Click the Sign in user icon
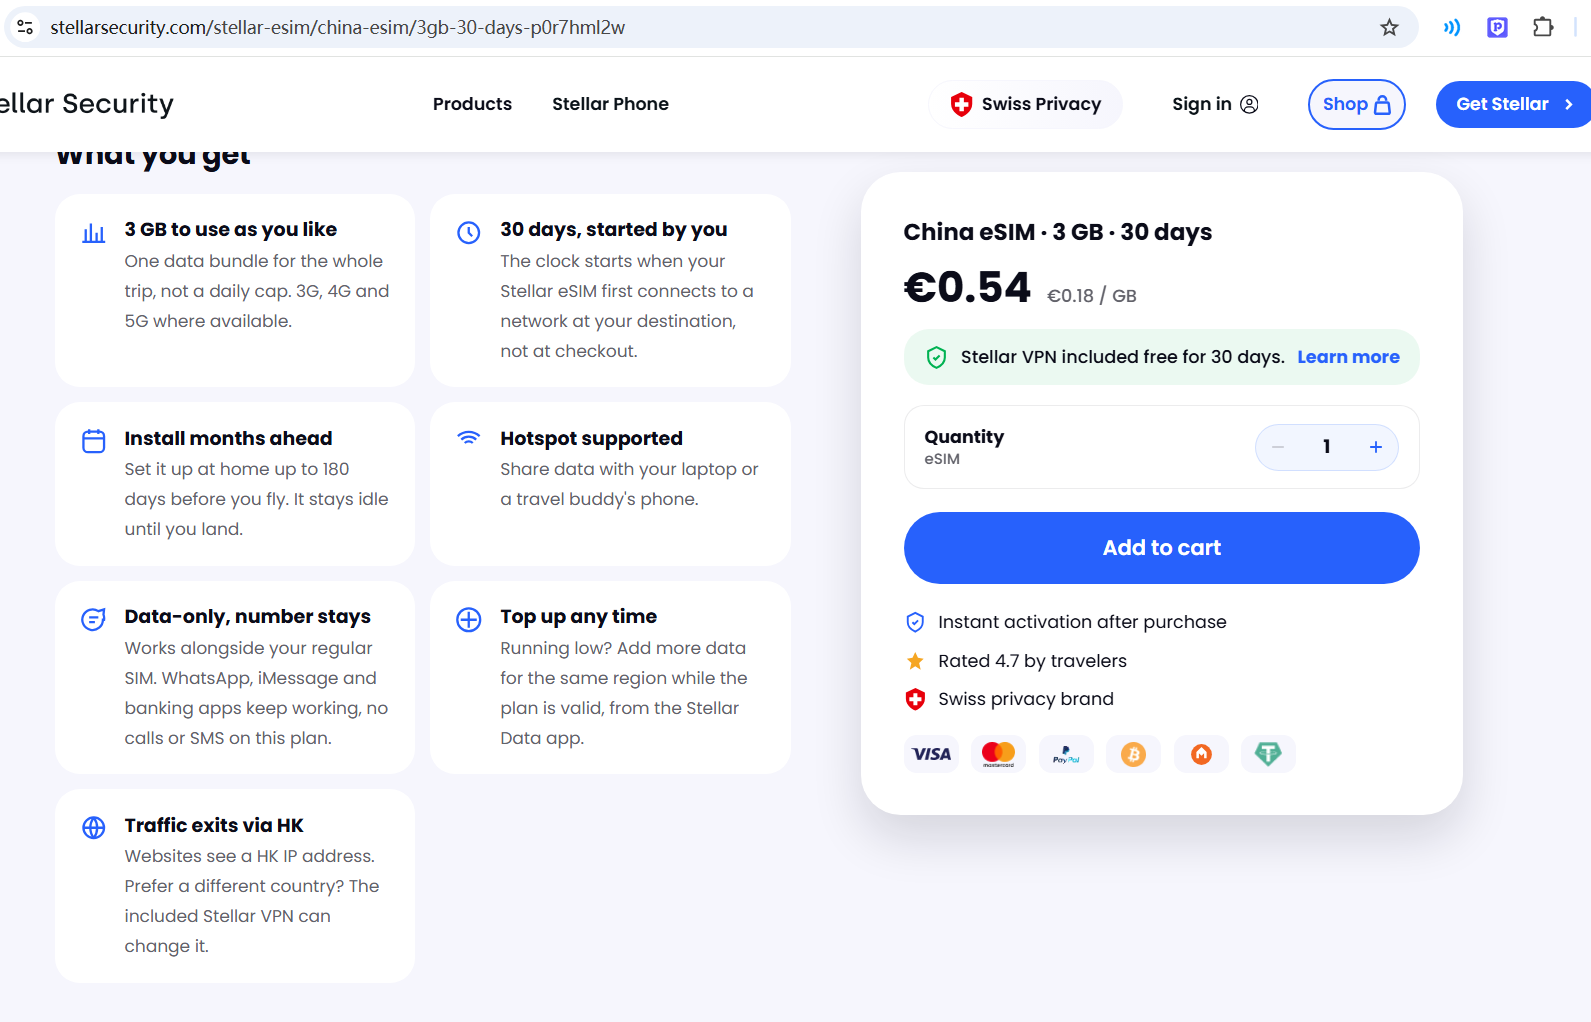This screenshot has width=1591, height=1022. (1249, 104)
